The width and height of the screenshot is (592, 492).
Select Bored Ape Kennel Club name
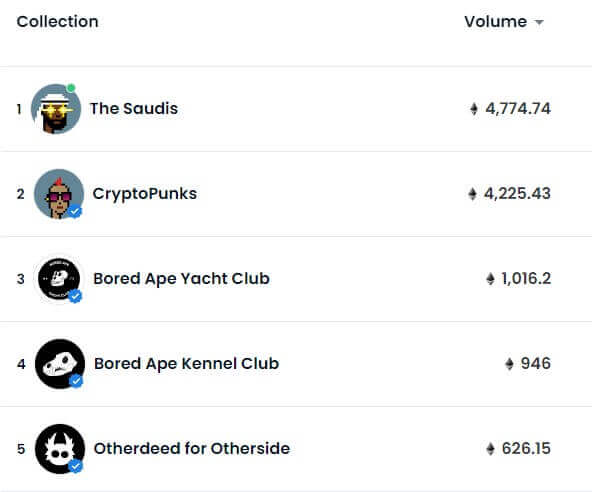pyautogui.click(x=187, y=364)
